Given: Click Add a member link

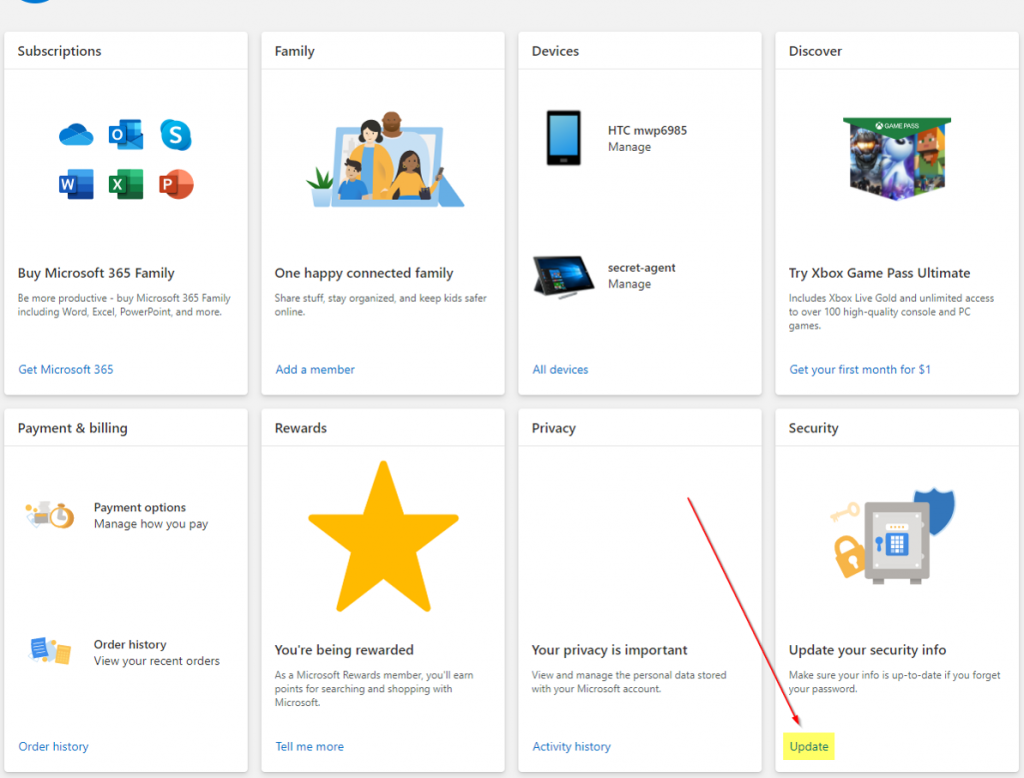Looking at the screenshot, I should (315, 370).
